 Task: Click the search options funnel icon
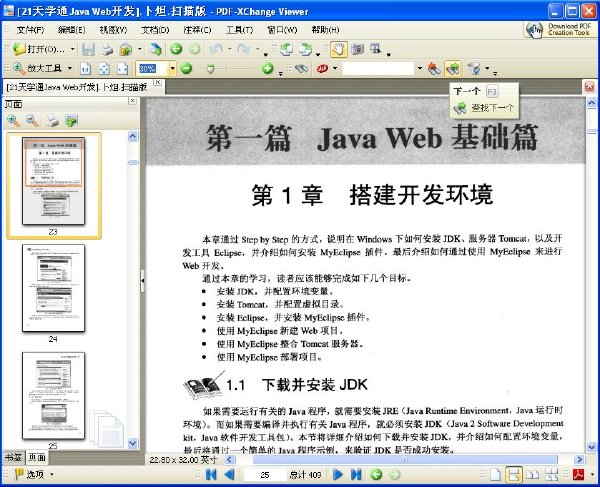pyautogui.click(x=474, y=68)
